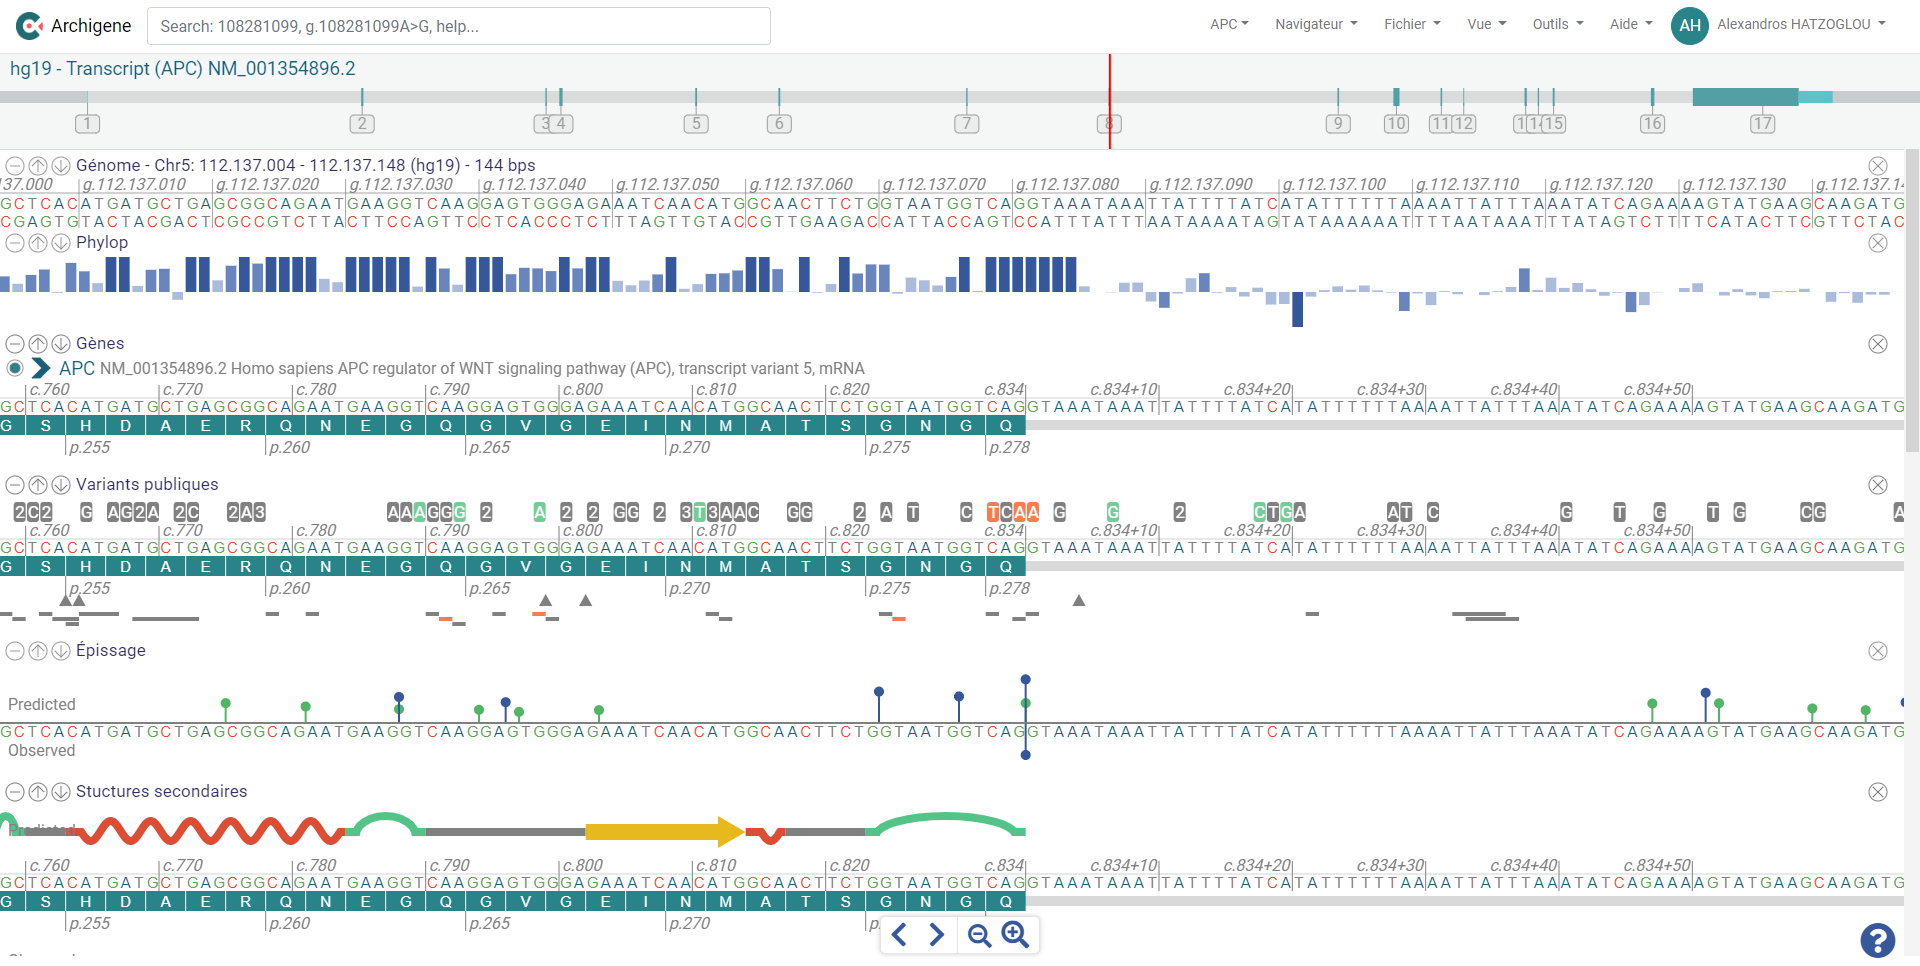Focus the variant search field
The image size is (1920, 966).
click(x=458, y=26)
